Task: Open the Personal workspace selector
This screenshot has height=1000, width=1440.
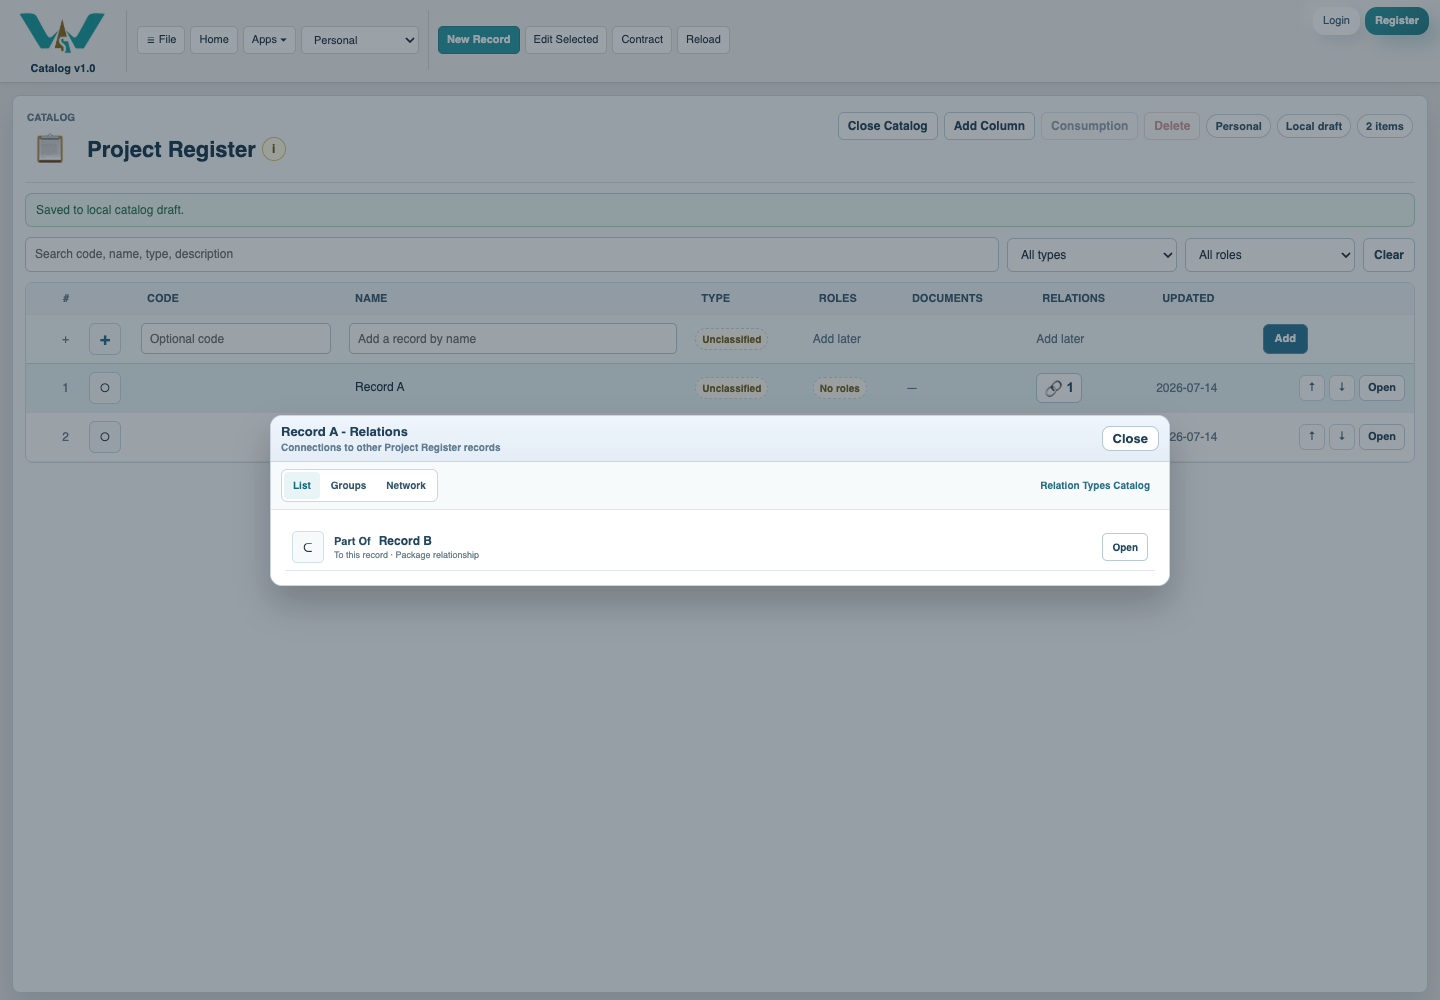Action: tap(360, 40)
